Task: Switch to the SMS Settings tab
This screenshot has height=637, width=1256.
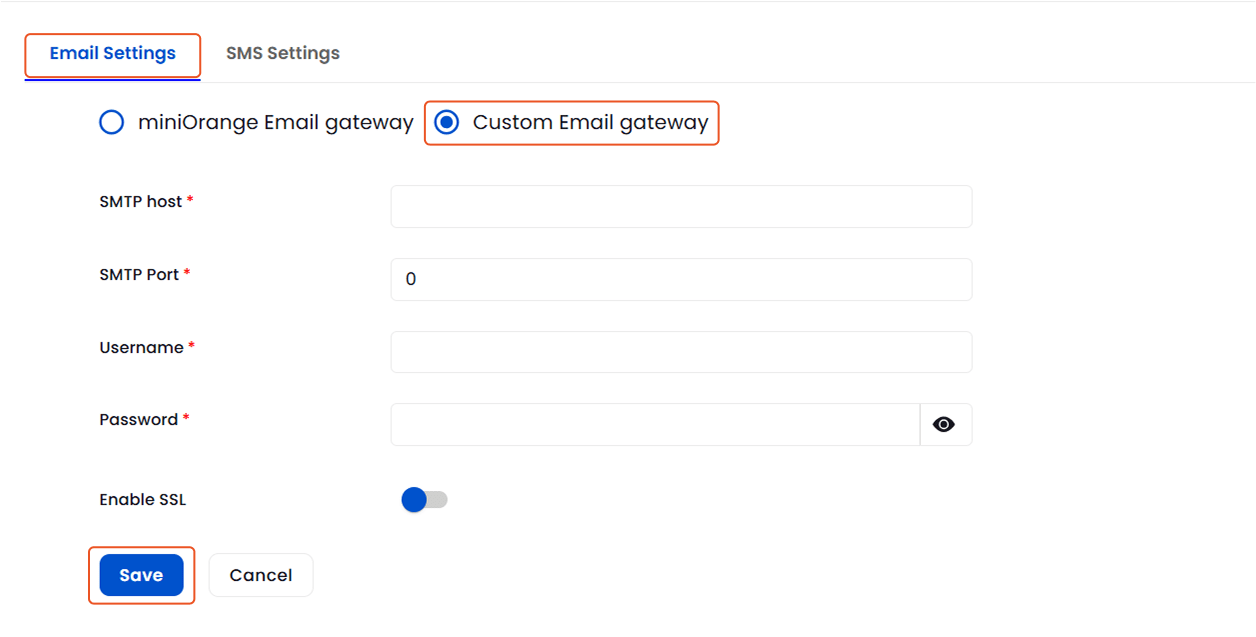Action: [x=283, y=52]
